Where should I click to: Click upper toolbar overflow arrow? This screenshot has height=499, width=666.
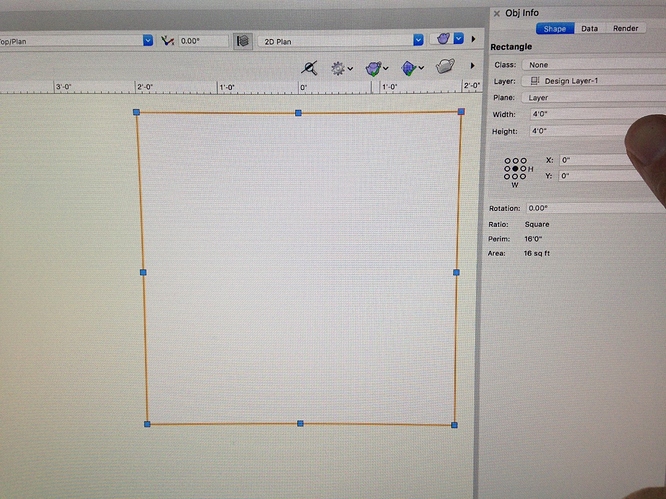pos(473,39)
